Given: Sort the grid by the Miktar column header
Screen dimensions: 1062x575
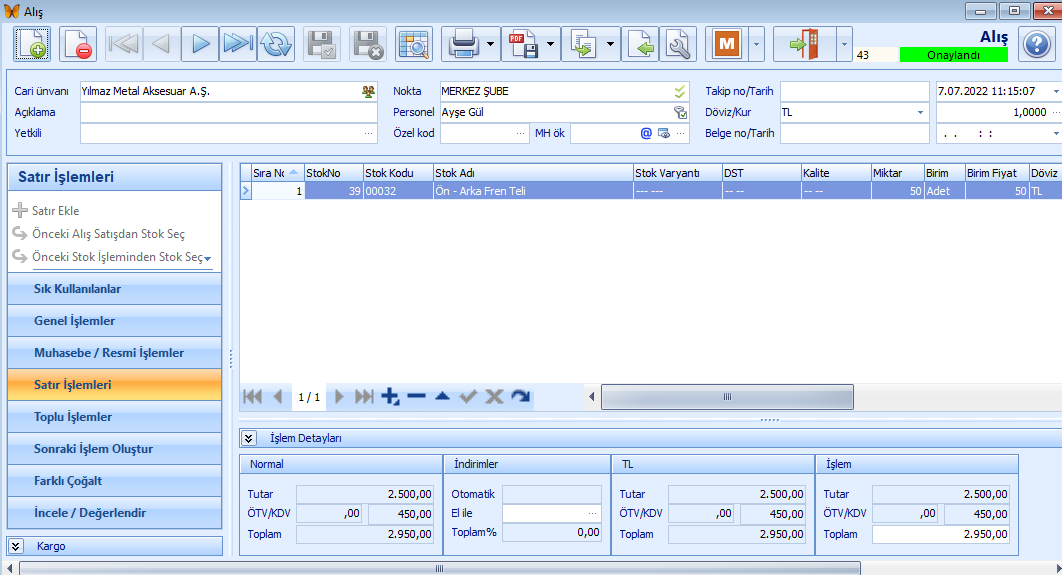Looking at the screenshot, I should [x=897, y=173].
